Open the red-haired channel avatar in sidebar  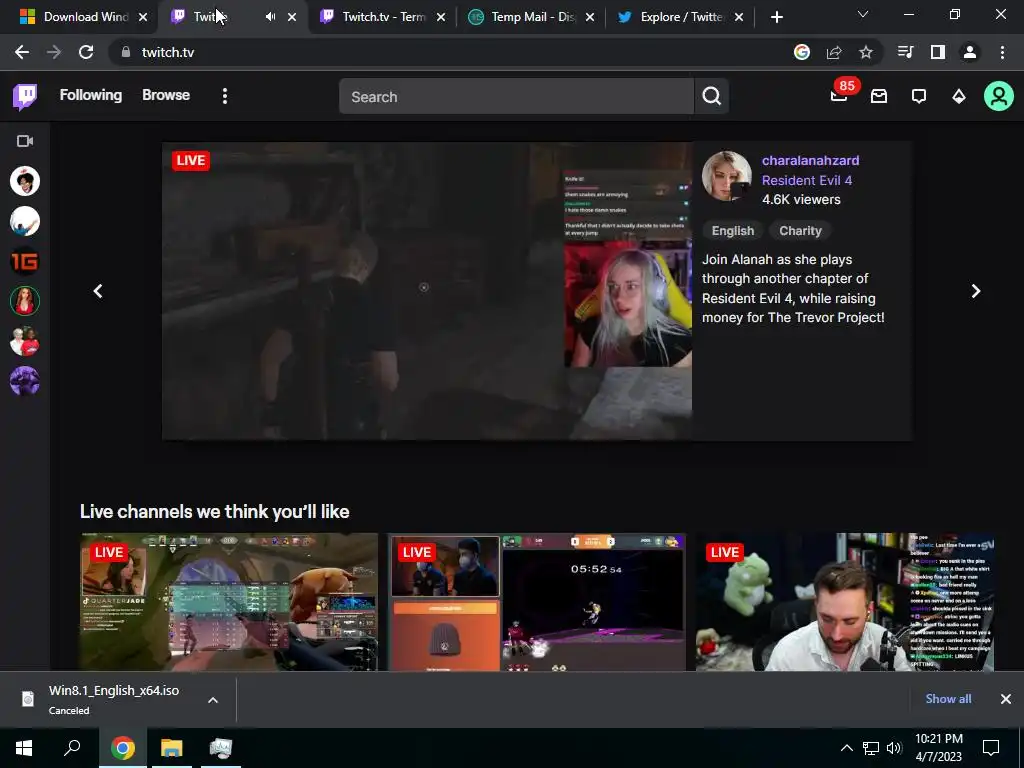pos(25,301)
